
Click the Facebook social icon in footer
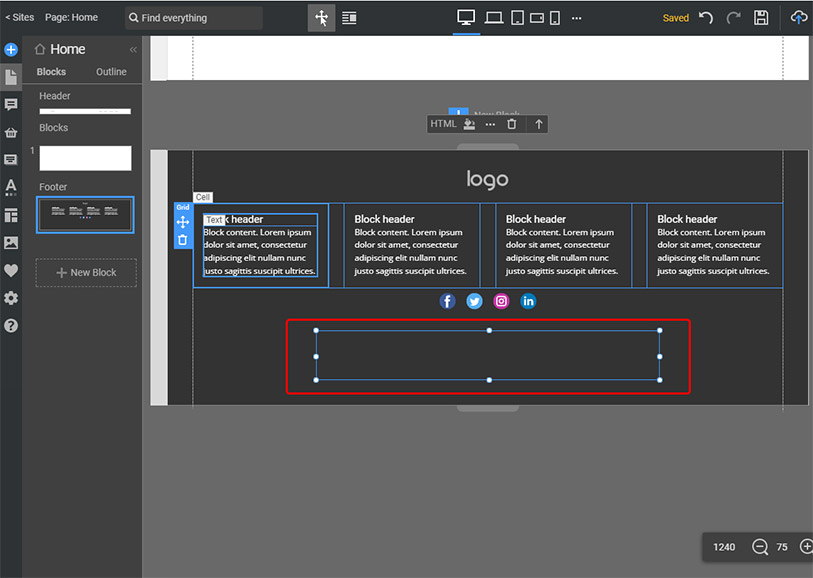pyautogui.click(x=447, y=301)
